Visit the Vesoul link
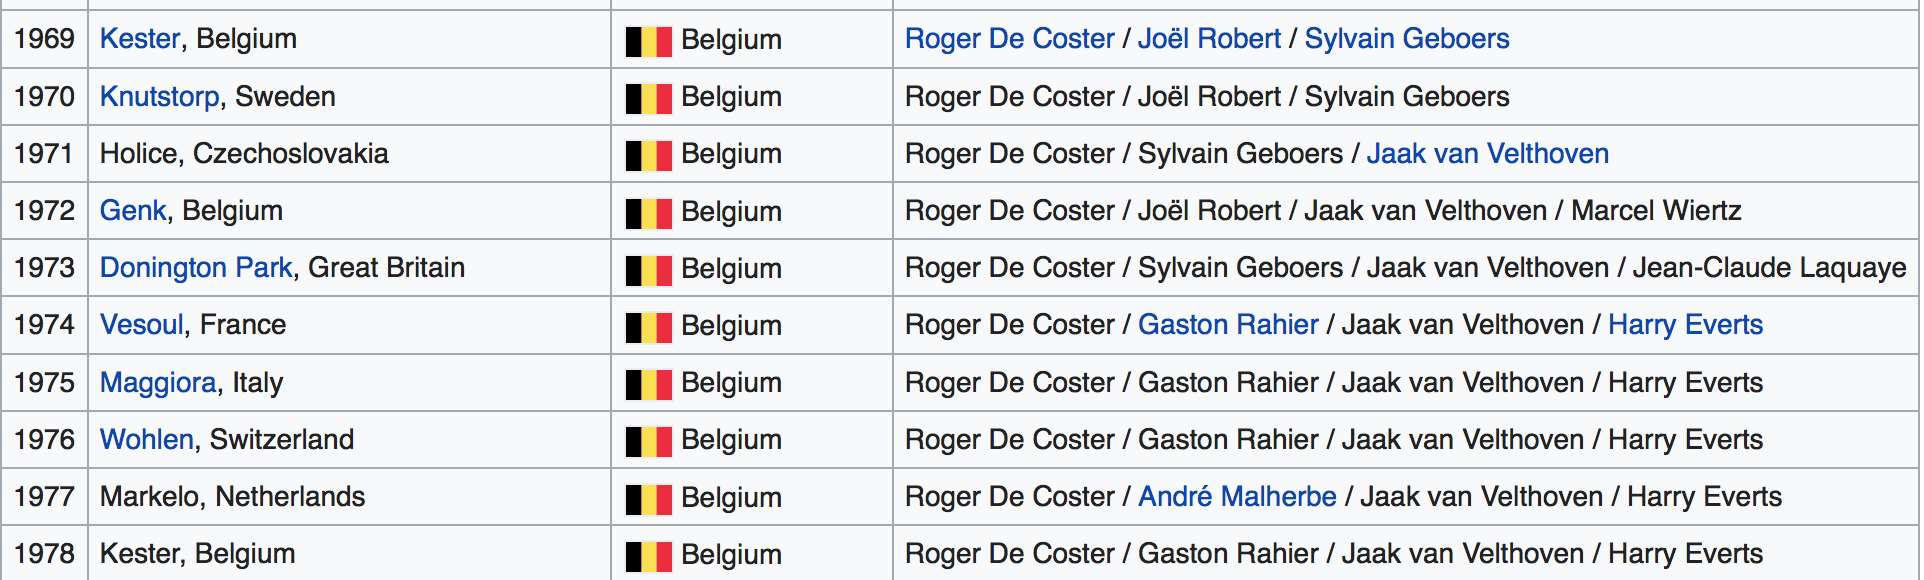 tap(142, 325)
